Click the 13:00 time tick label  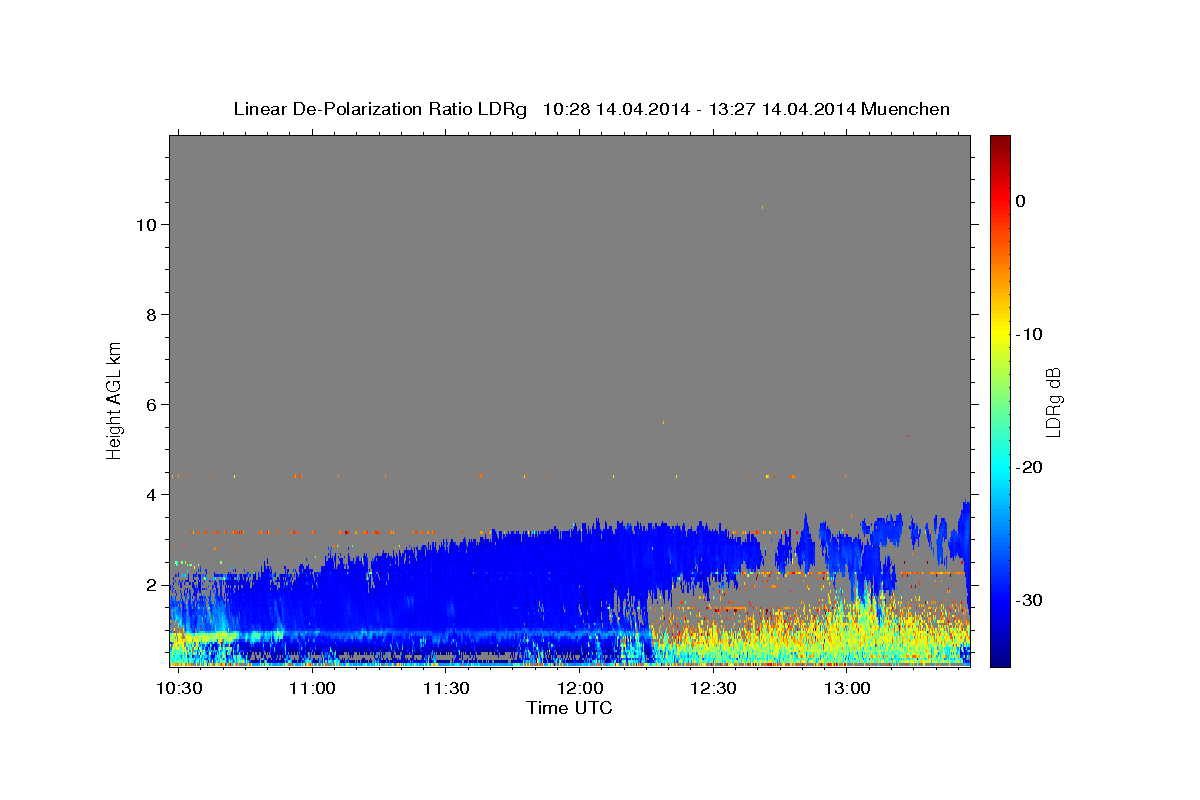pos(847,689)
